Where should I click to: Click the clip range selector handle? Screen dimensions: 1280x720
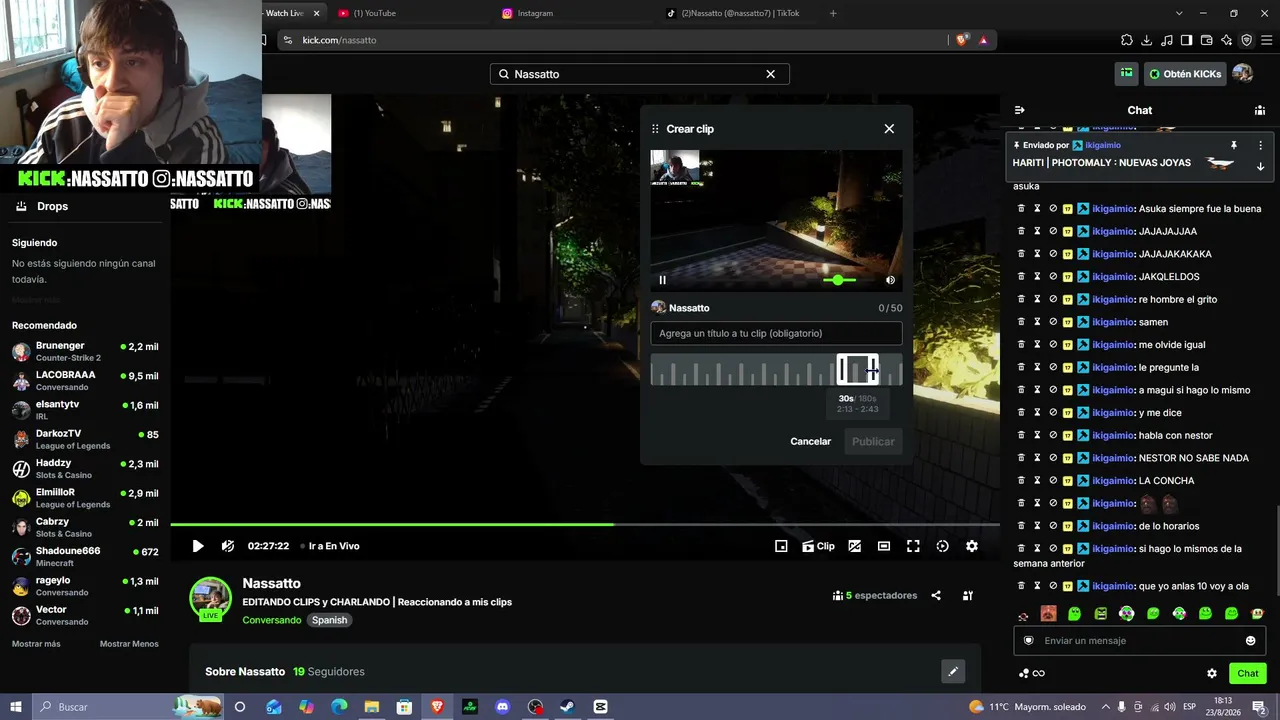pos(858,370)
